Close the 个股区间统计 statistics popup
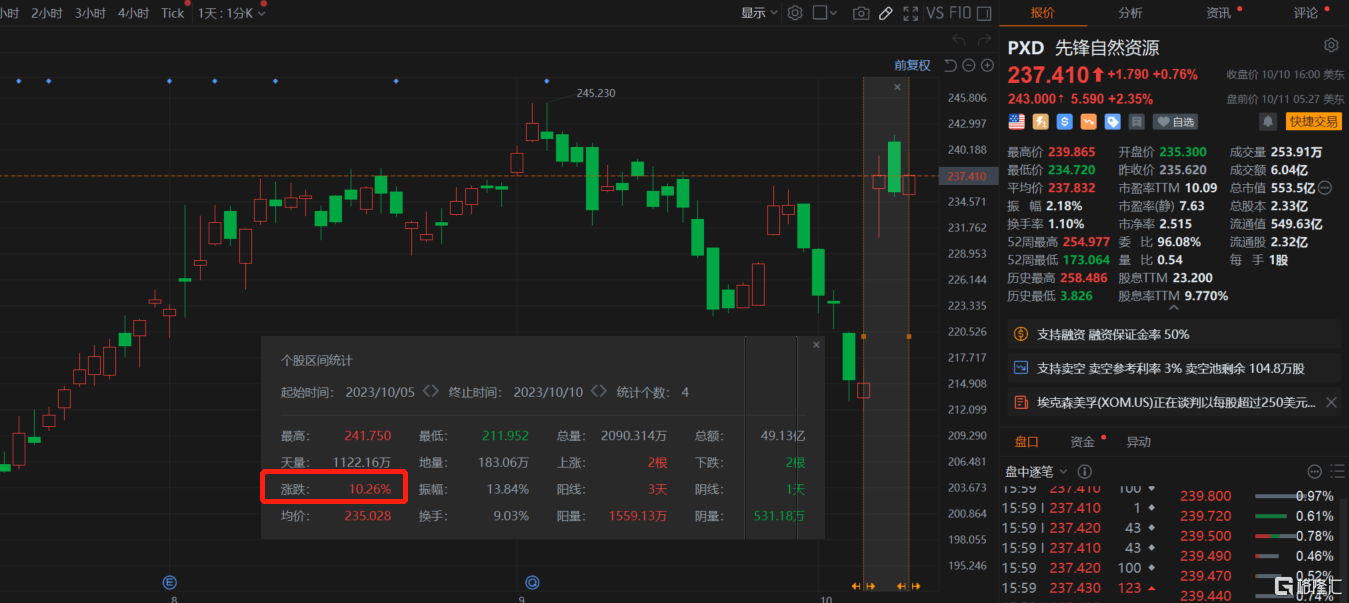The height and width of the screenshot is (603, 1349). pyautogui.click(x=816, y=345)
